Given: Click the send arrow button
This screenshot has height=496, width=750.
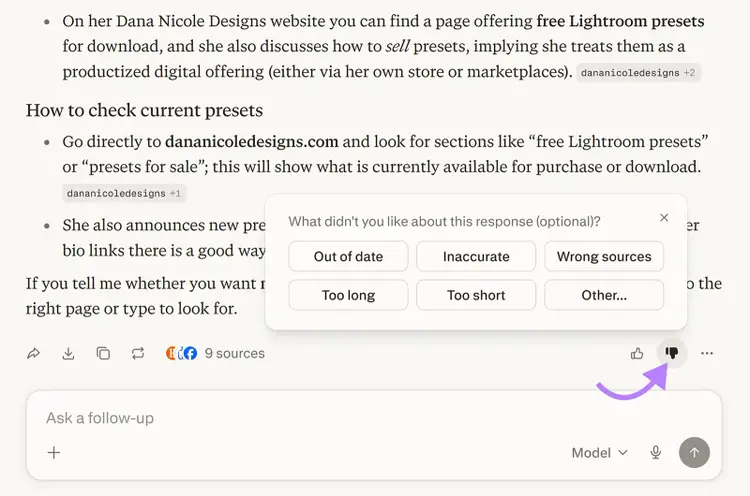Looking at the screenshot, I should (x=694, y=452).
